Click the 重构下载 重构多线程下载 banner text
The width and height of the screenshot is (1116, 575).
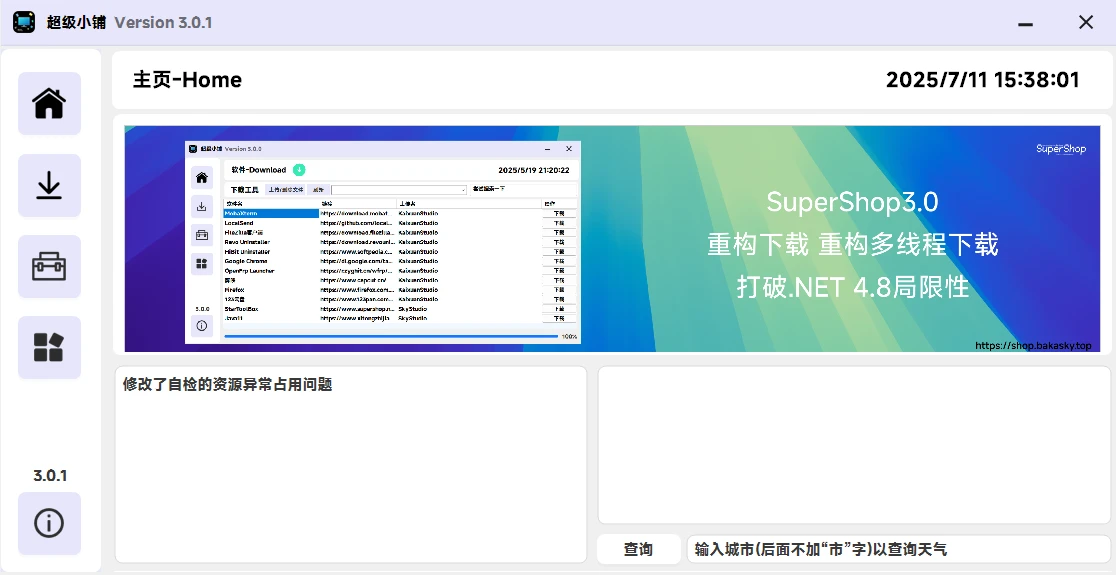(x=853, y=245)
